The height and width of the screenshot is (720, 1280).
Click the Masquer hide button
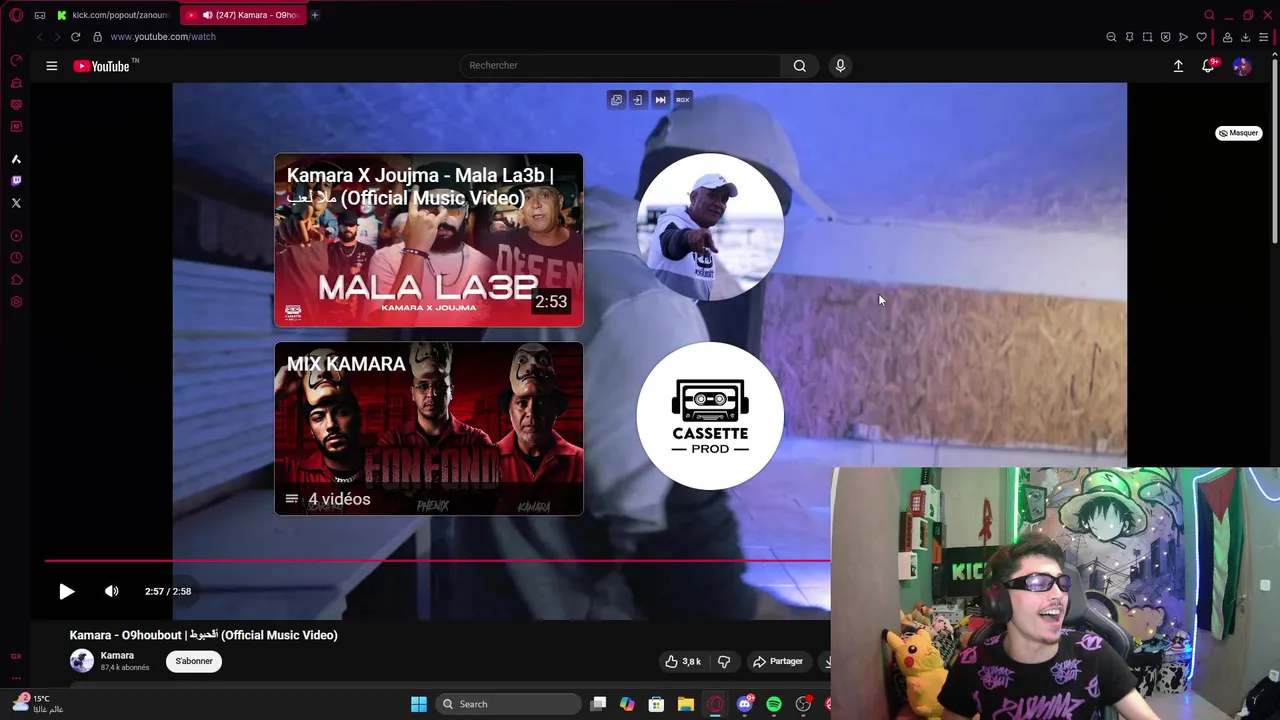point(1239,133)
